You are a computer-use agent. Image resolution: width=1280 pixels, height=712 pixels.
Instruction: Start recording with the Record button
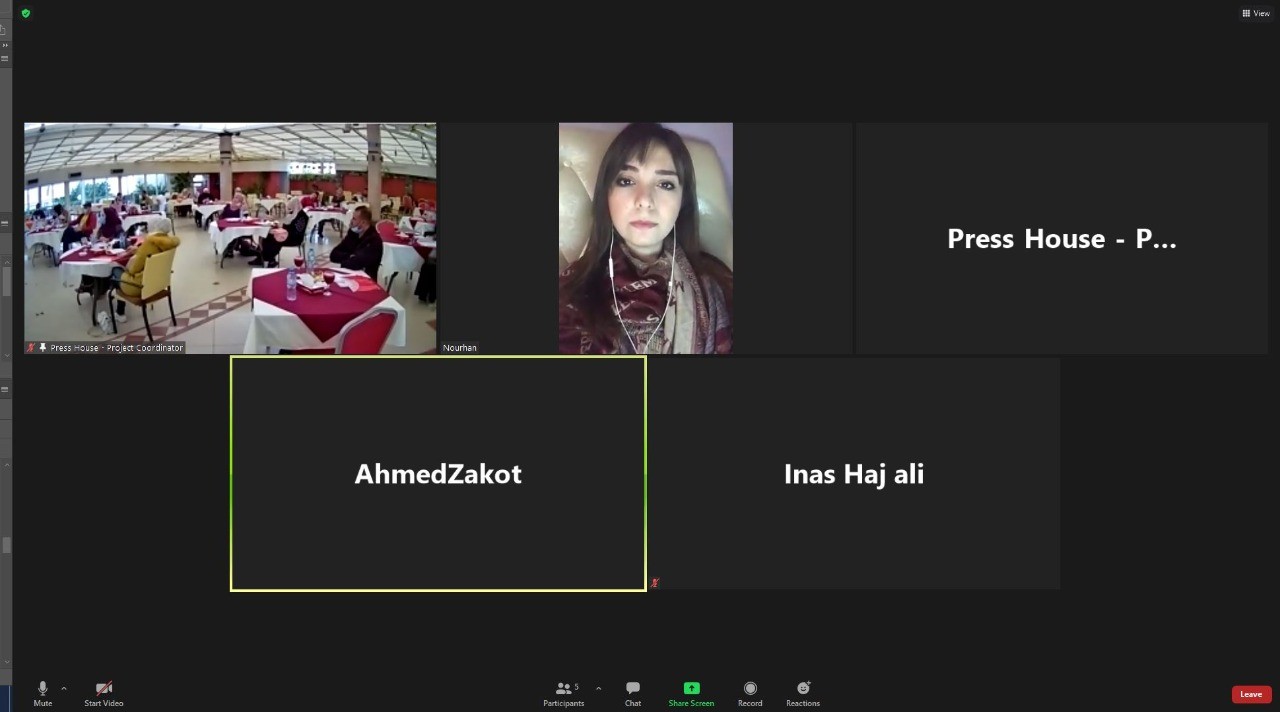750,694
